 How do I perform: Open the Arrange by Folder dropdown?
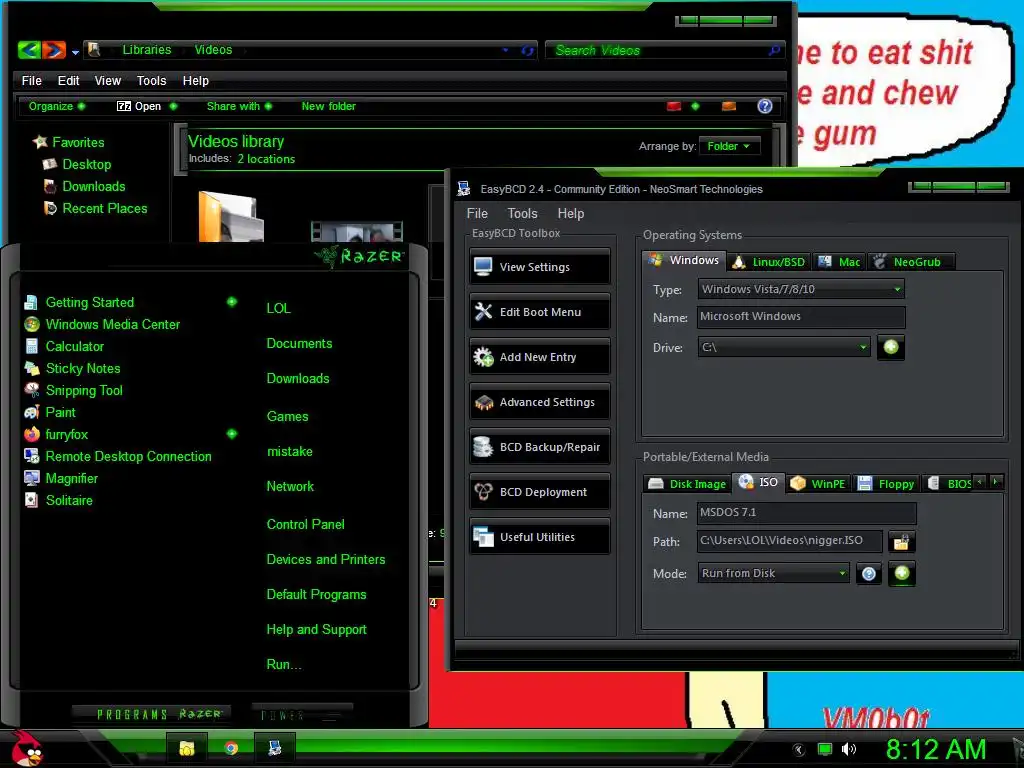click(x=729, y=146)
